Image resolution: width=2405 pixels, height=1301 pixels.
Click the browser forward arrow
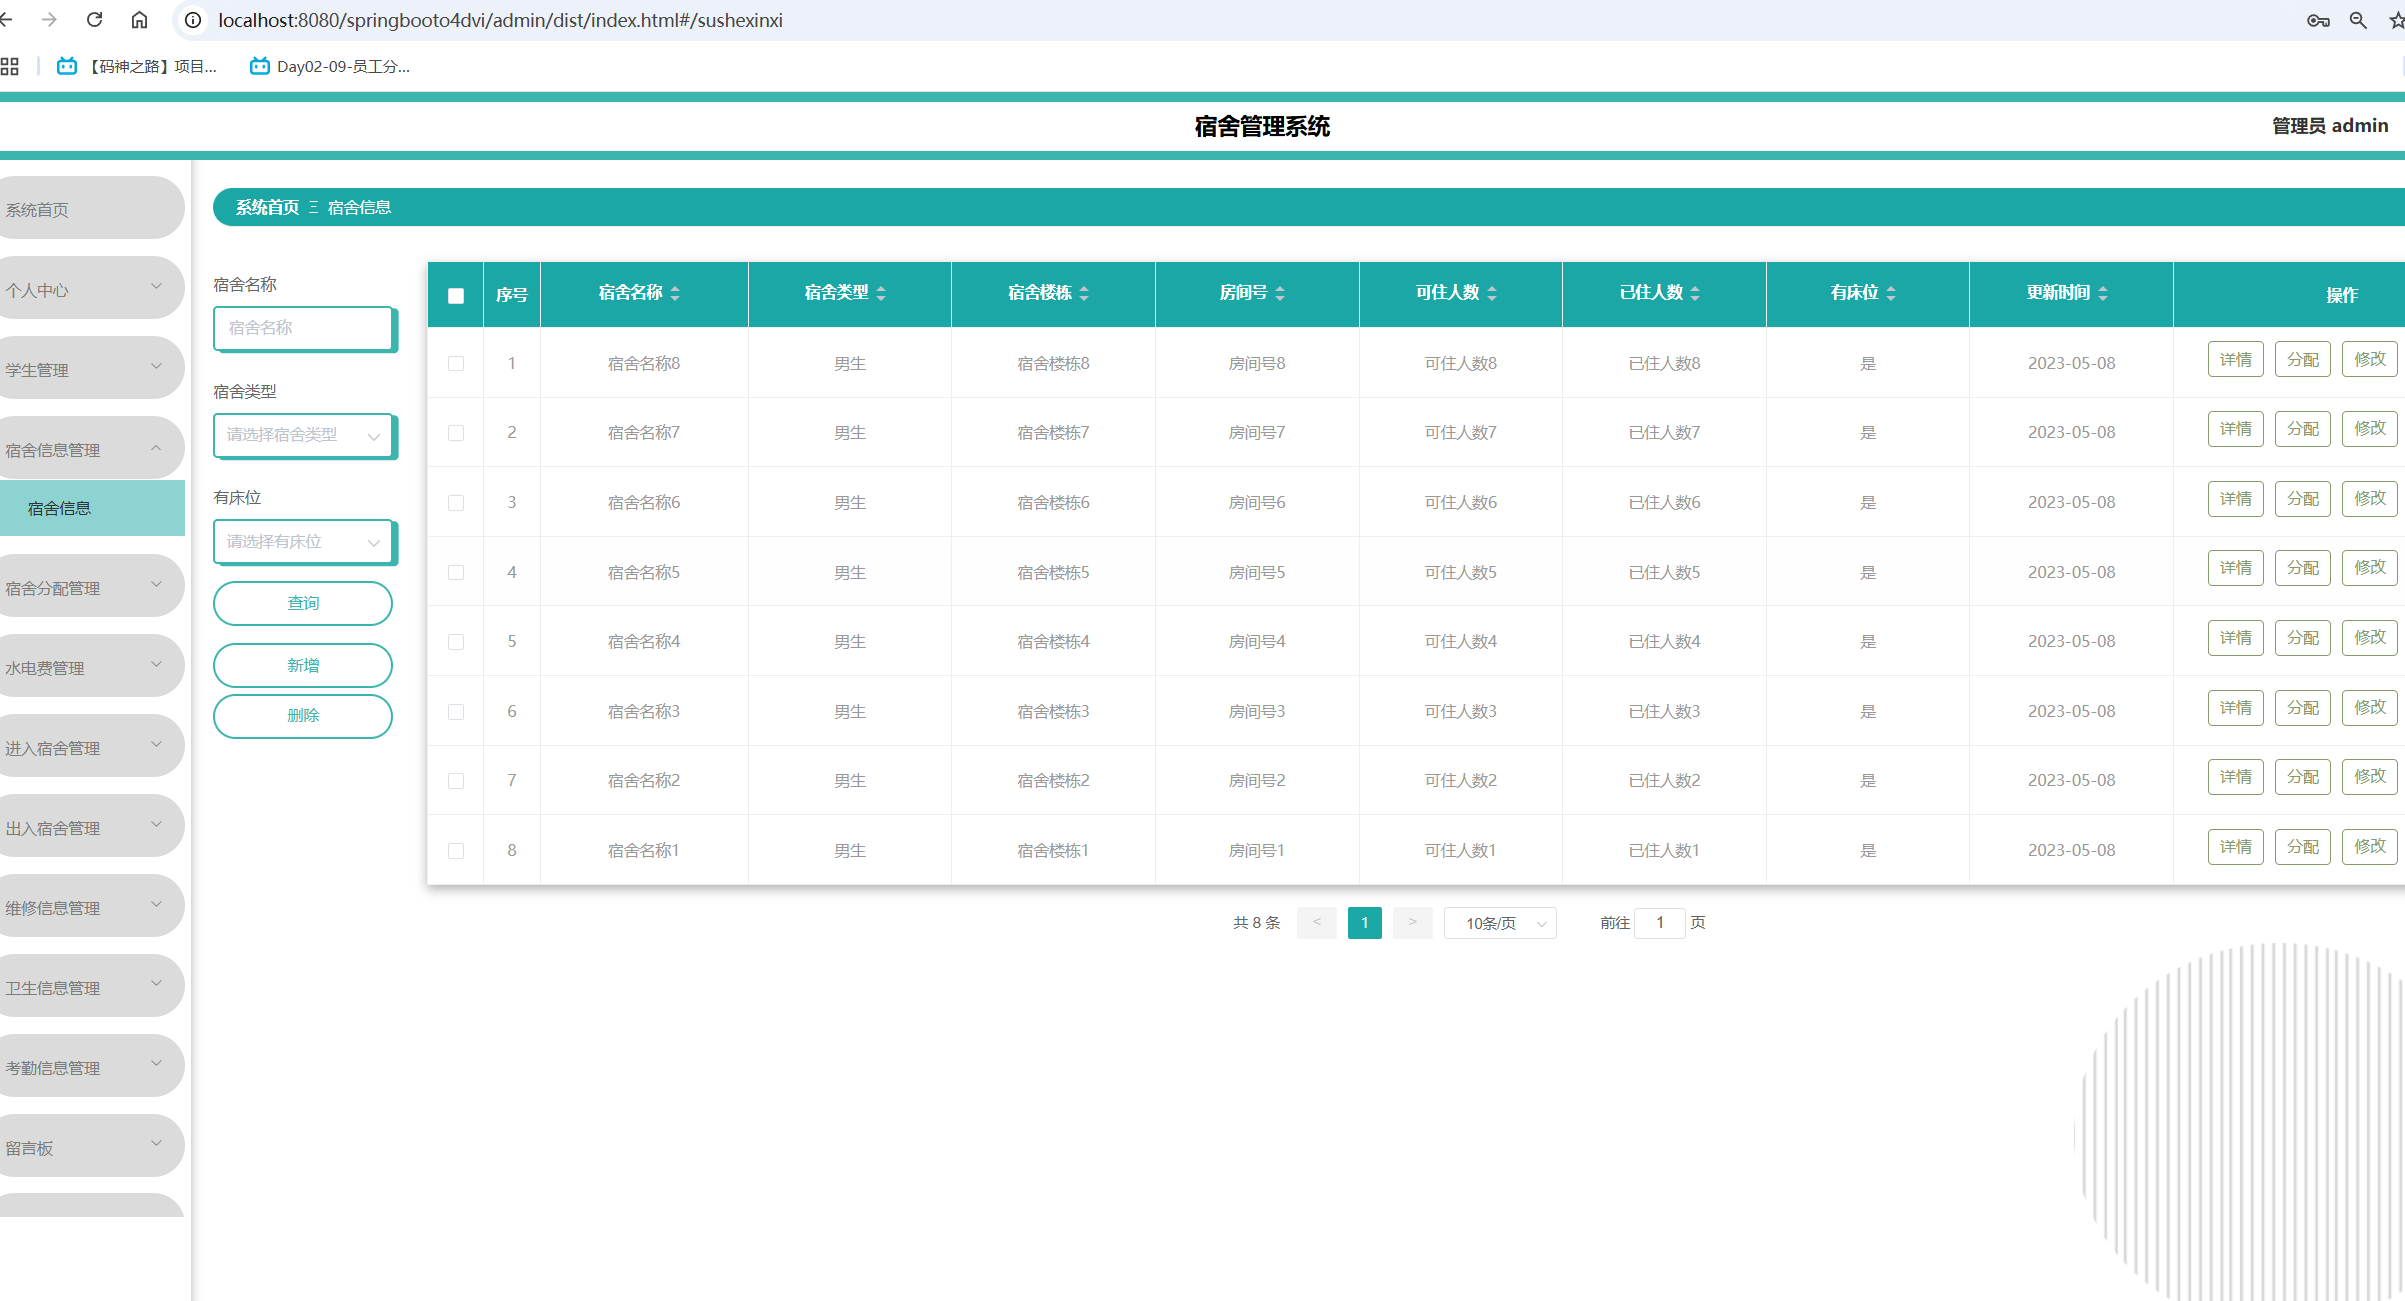pyautogui.click(x=49, y=20)
